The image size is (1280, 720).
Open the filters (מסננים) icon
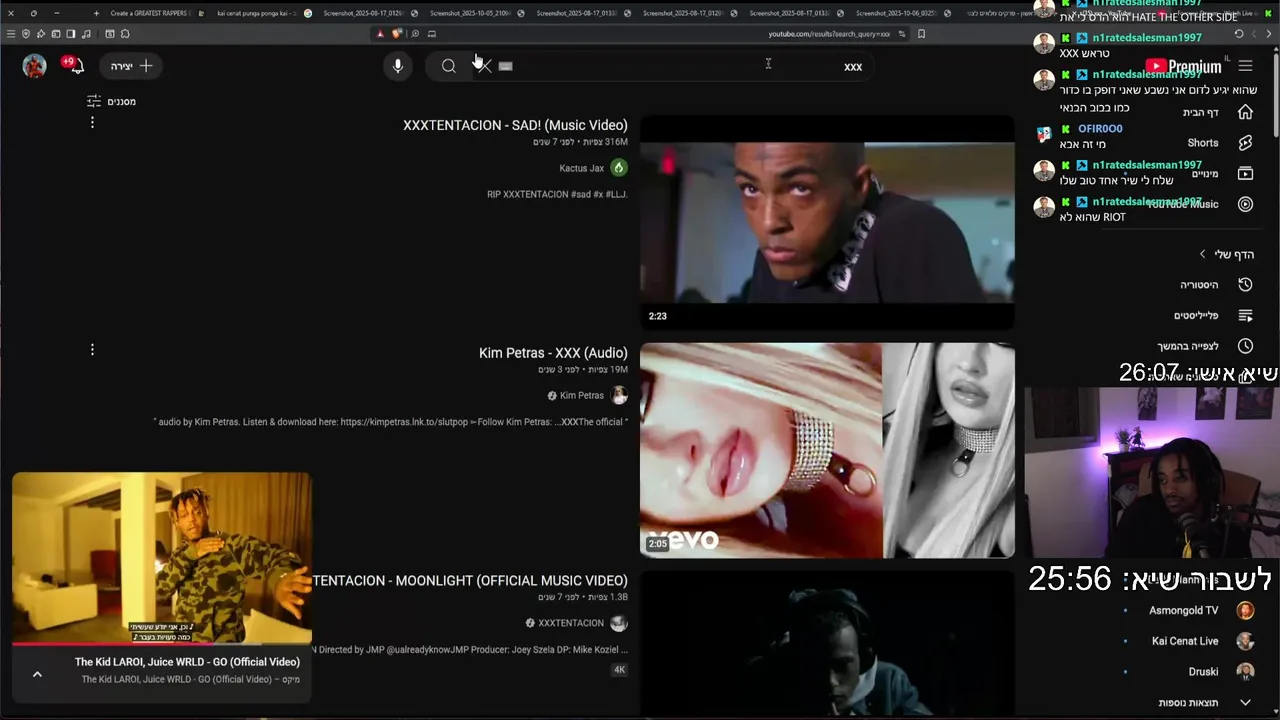point(94,101)
